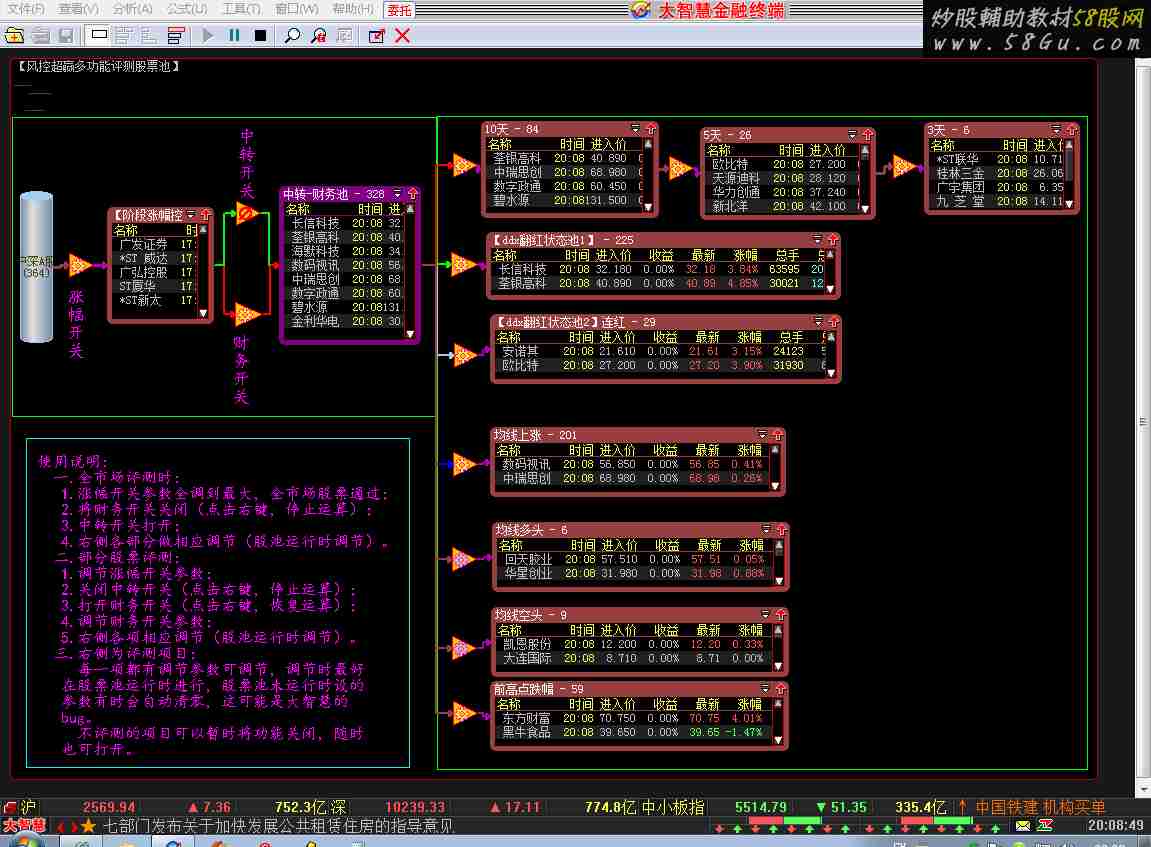Click the red arrow icon on ddx翻红状态池1 panel
Image resolution: width=1151 pixels, height=847 pixels.
(832, 240)
